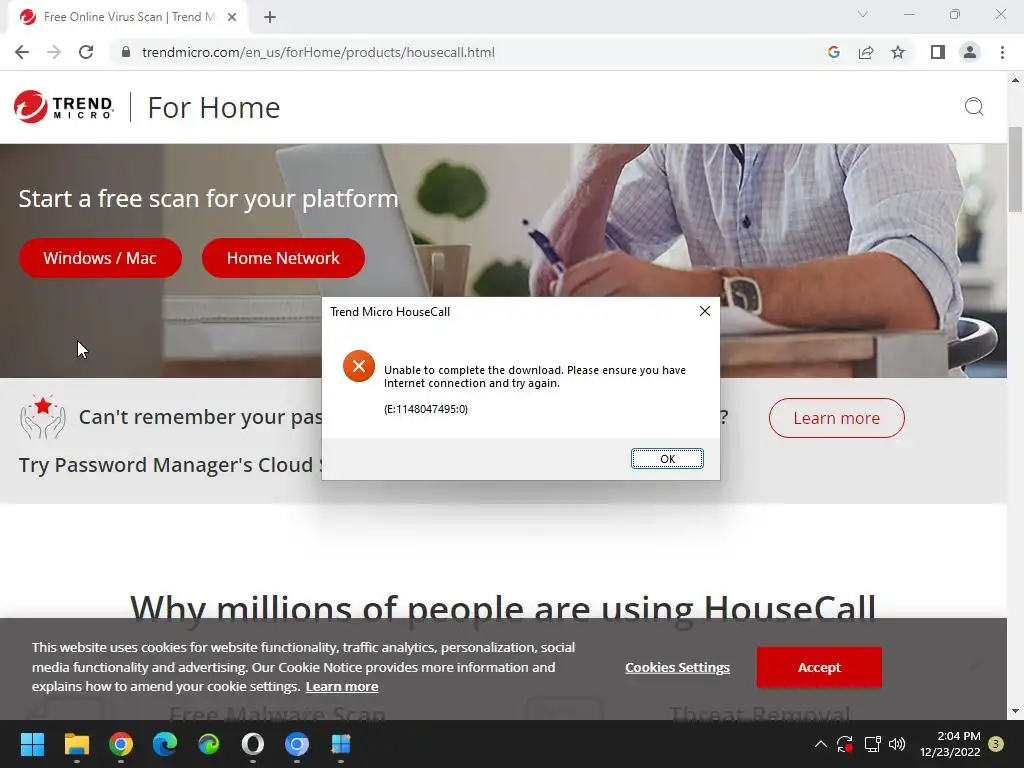1024x768 pixels.
Task: Open the share this page icon
Action: 866,52
